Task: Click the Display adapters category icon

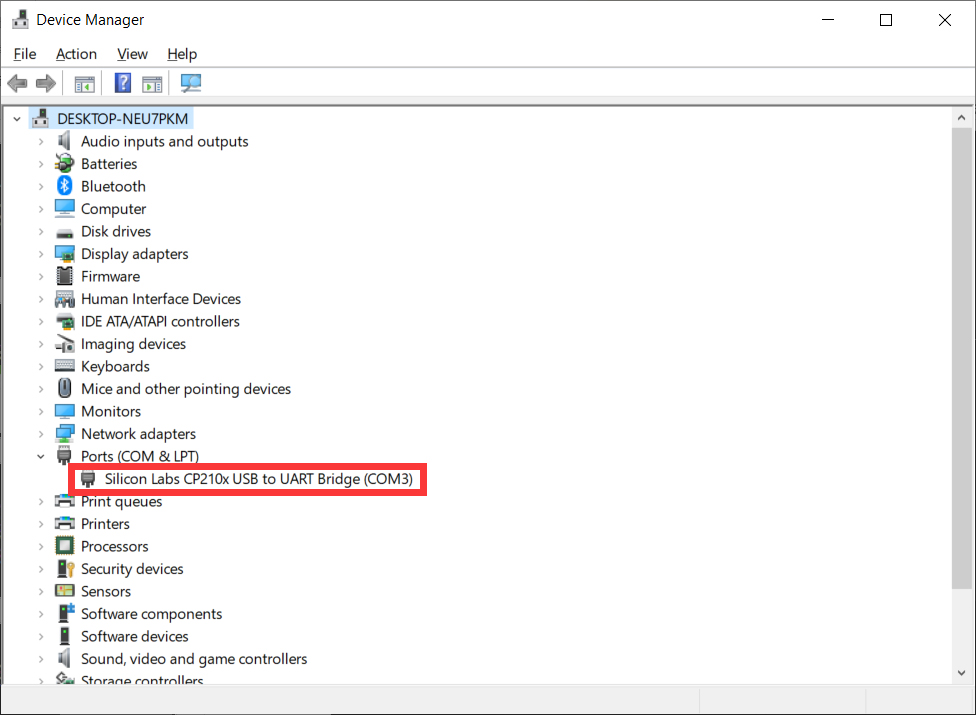Action: point(65,254)
